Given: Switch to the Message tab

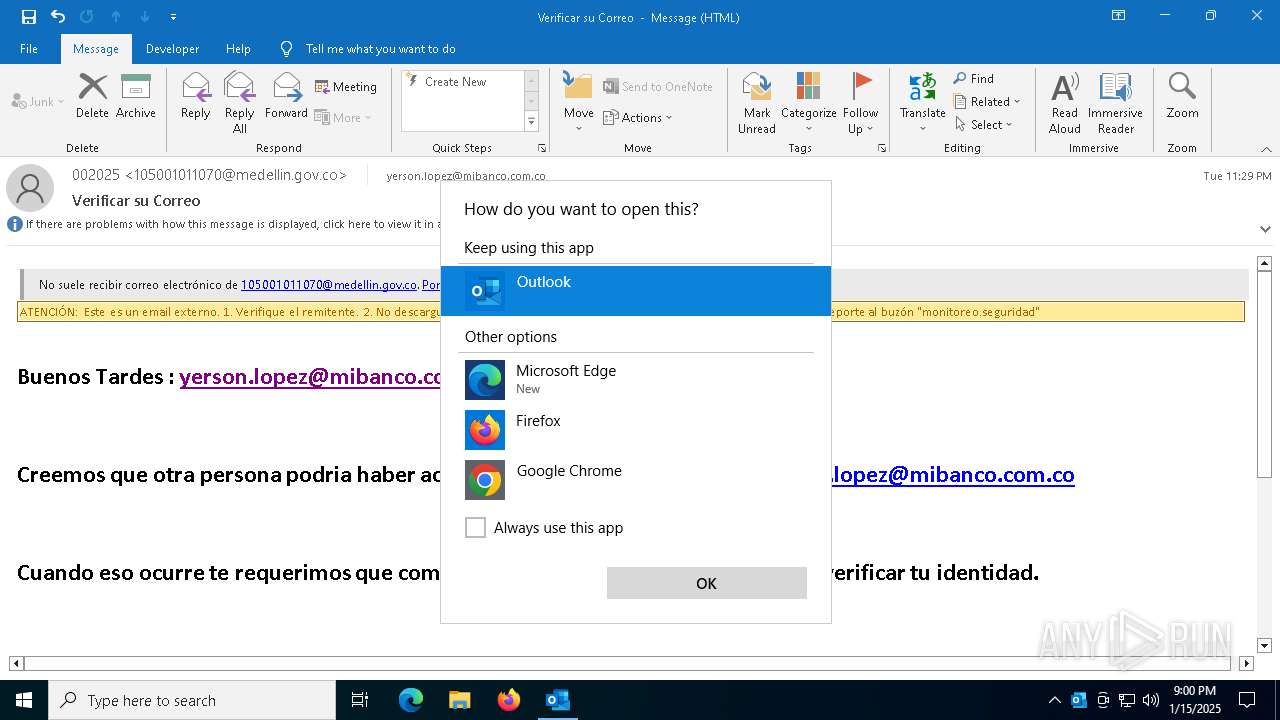Looking at the screenshot, I should (x=96, y=48).
